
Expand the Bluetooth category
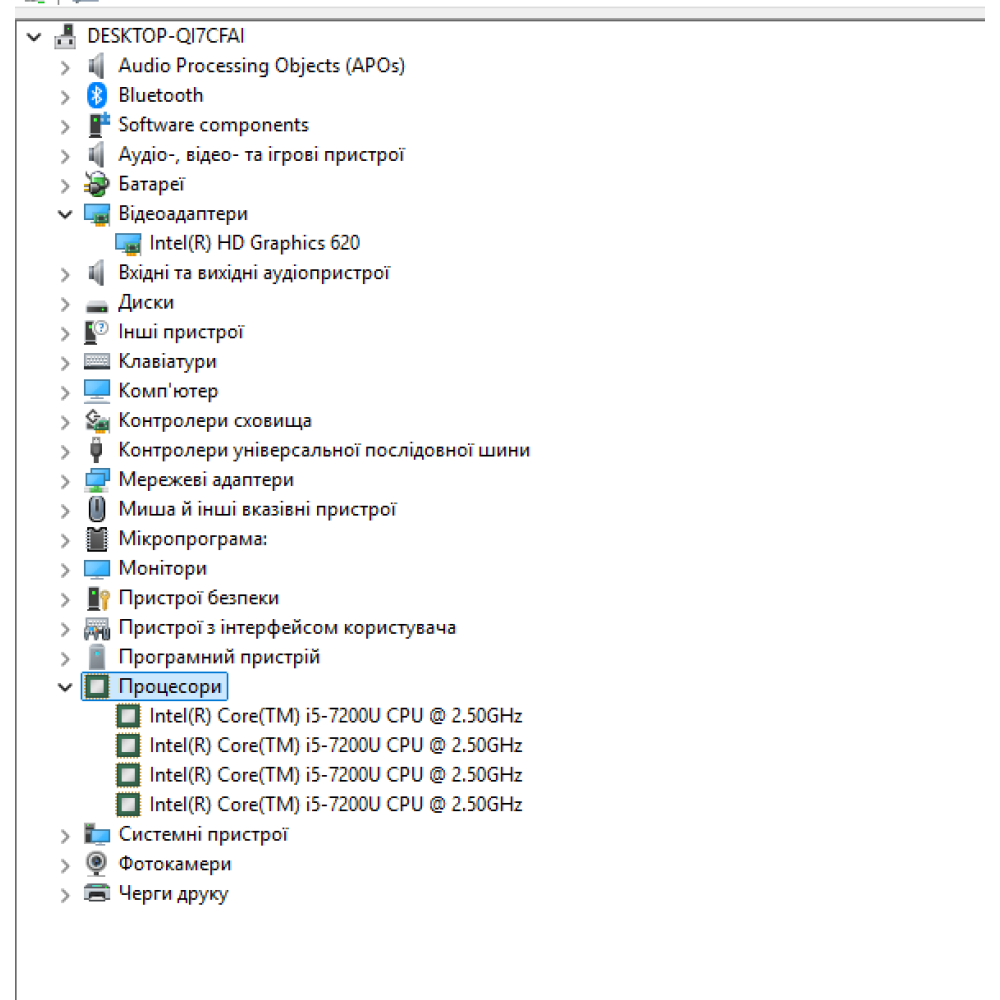65,96
